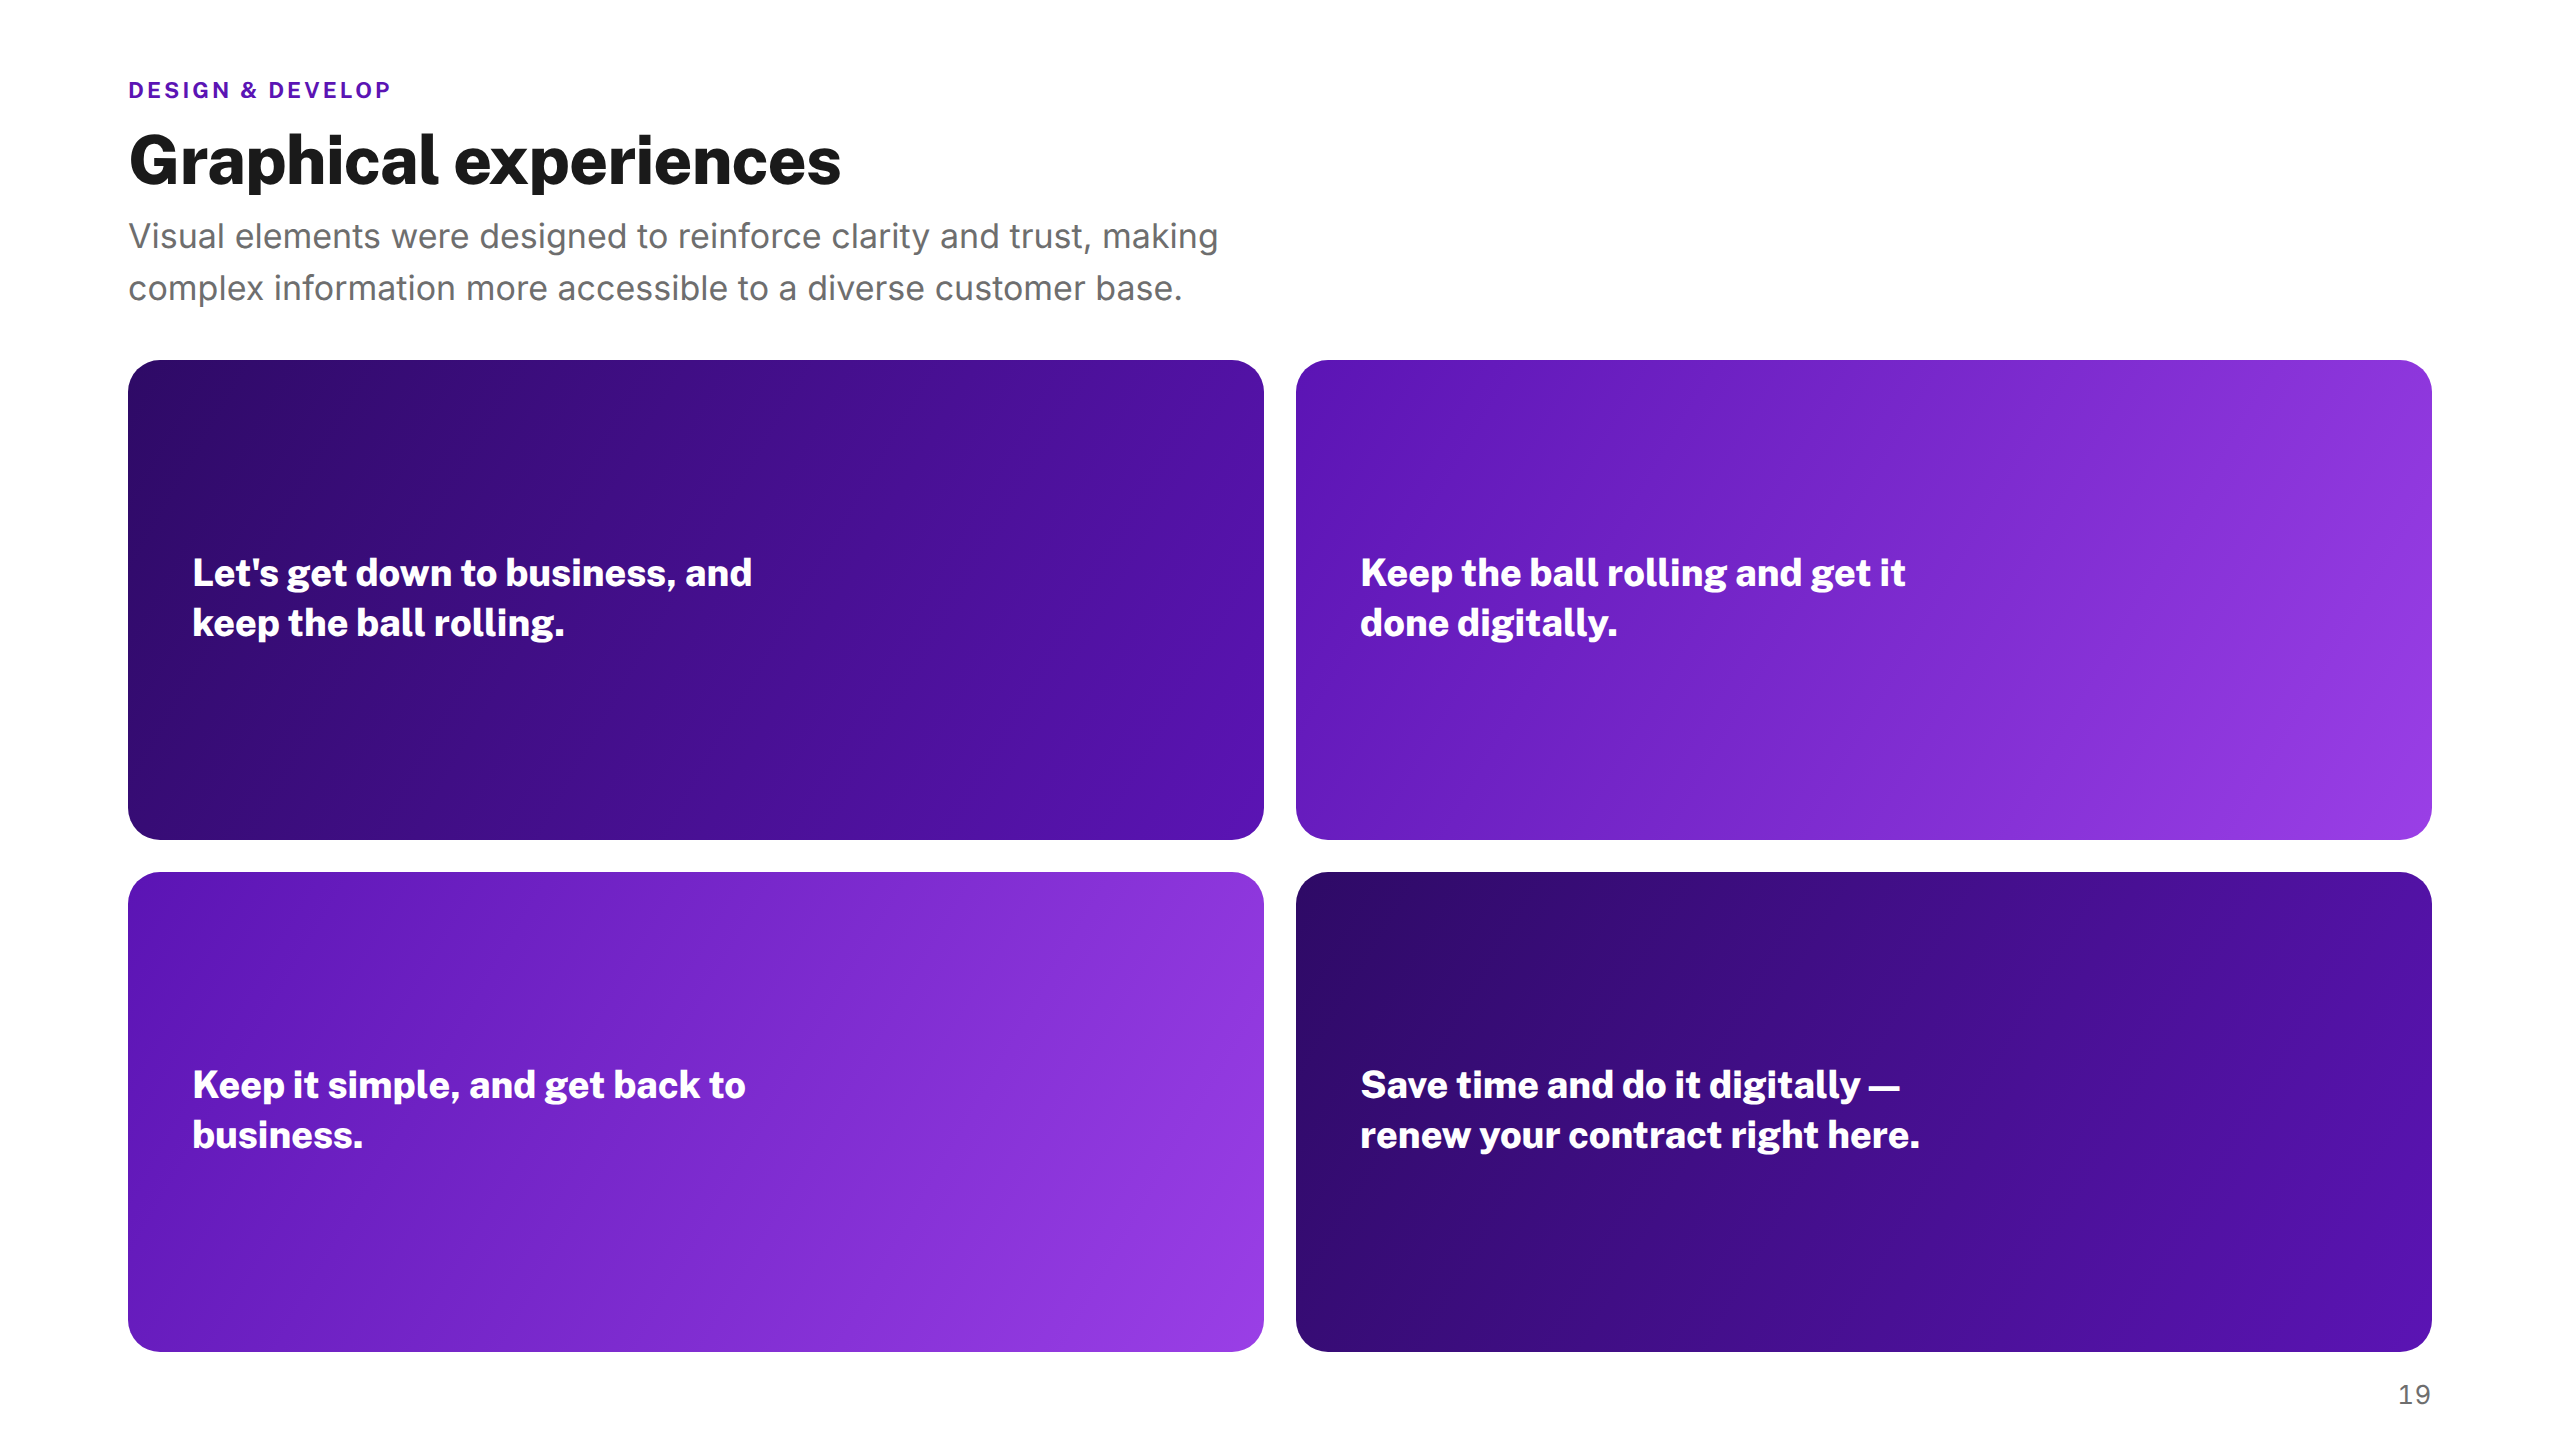Click Save time and do it digitally line
The height and width of the screenshot is (1440, 2560).
1629,1085
